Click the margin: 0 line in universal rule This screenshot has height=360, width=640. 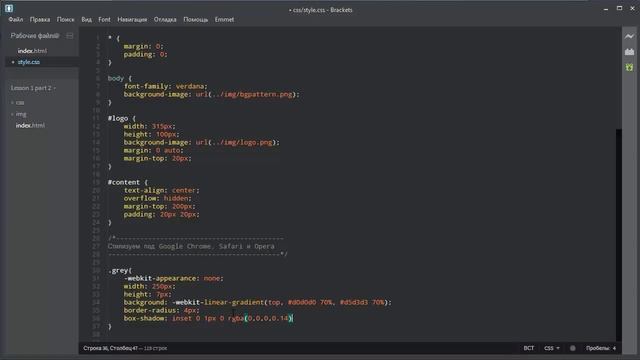(x=144, y=47)
